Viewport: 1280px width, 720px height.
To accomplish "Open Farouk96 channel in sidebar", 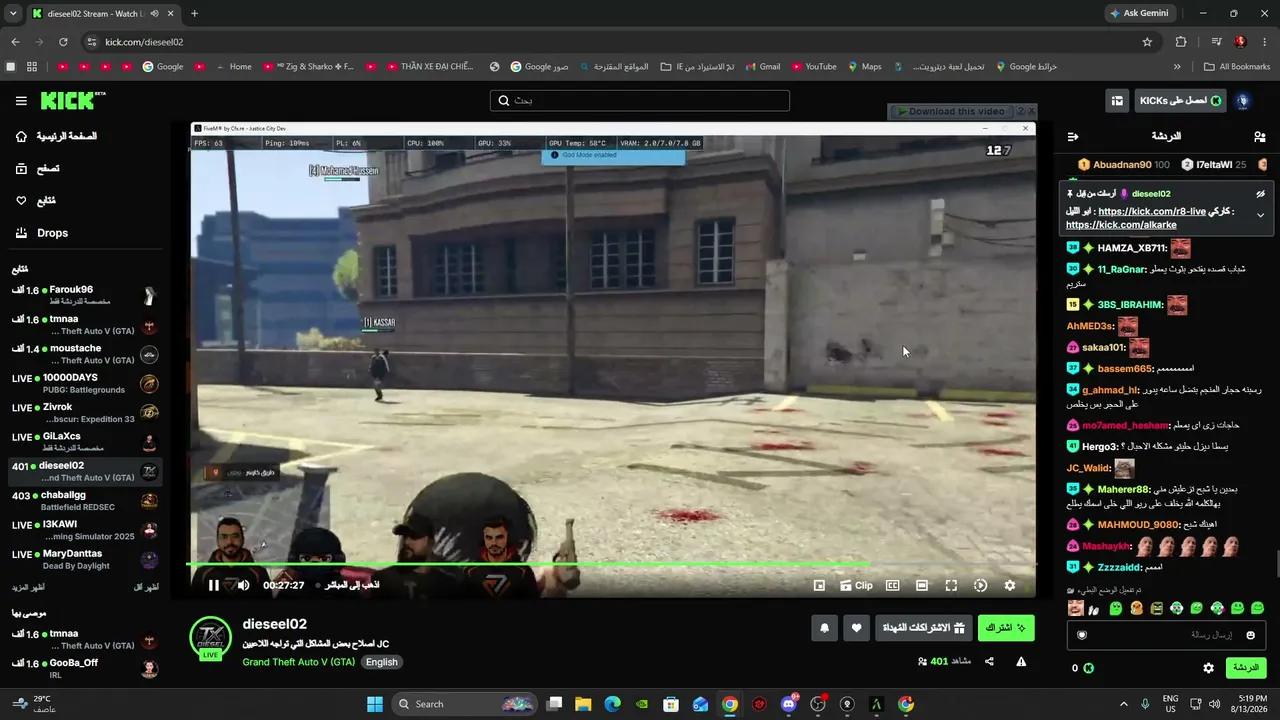I will coord(85,295).
